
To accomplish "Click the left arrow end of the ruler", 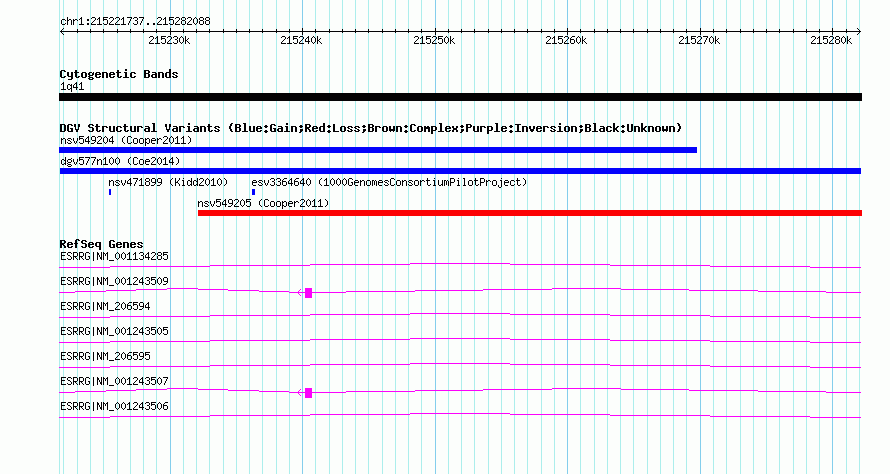I will pyautogui.click(x=62, y=32).
